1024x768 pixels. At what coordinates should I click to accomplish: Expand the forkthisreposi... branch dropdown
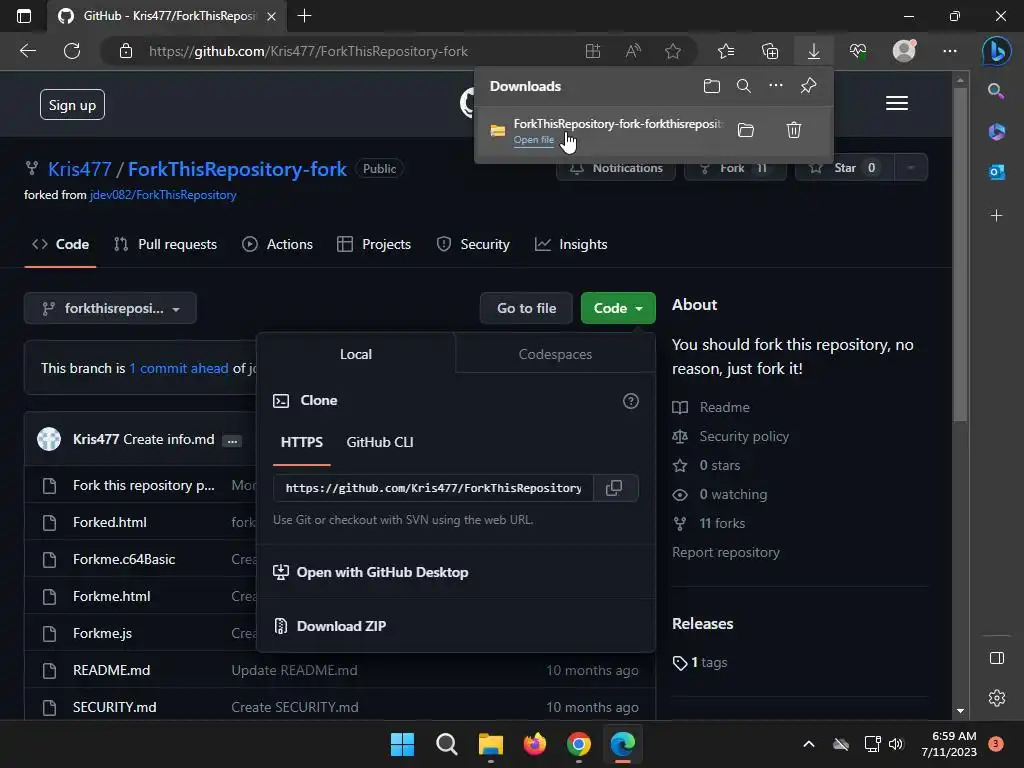pyautogui.click(x=110, y=308)
